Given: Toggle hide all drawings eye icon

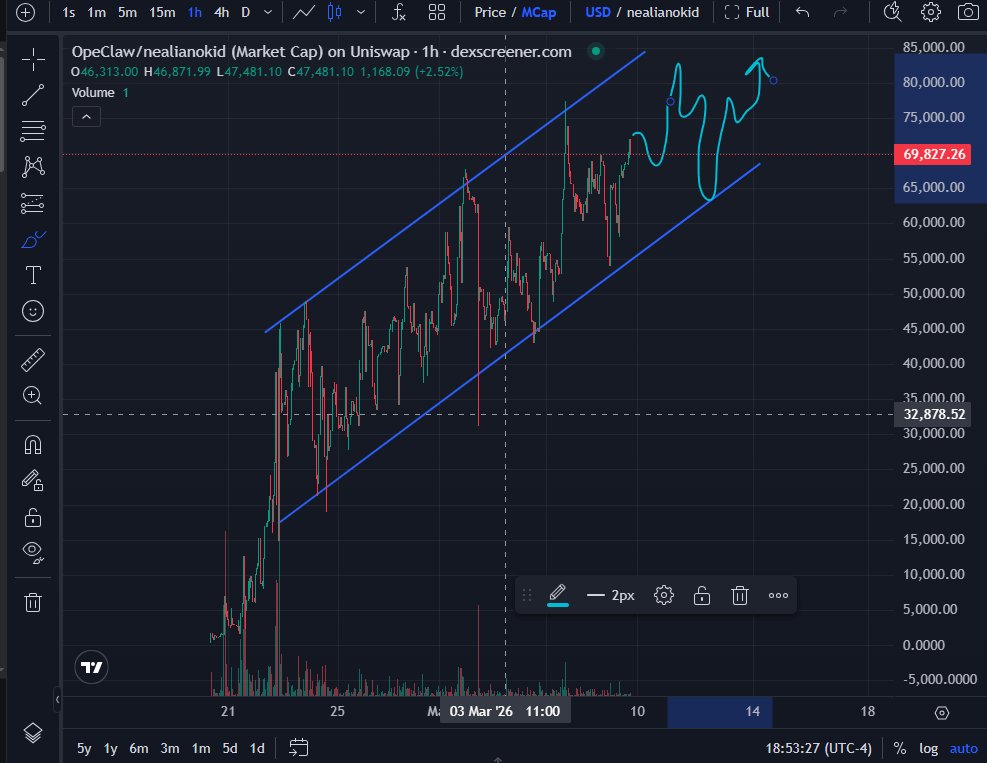Looking at the screenshot, I should click(x=33, y=552).
